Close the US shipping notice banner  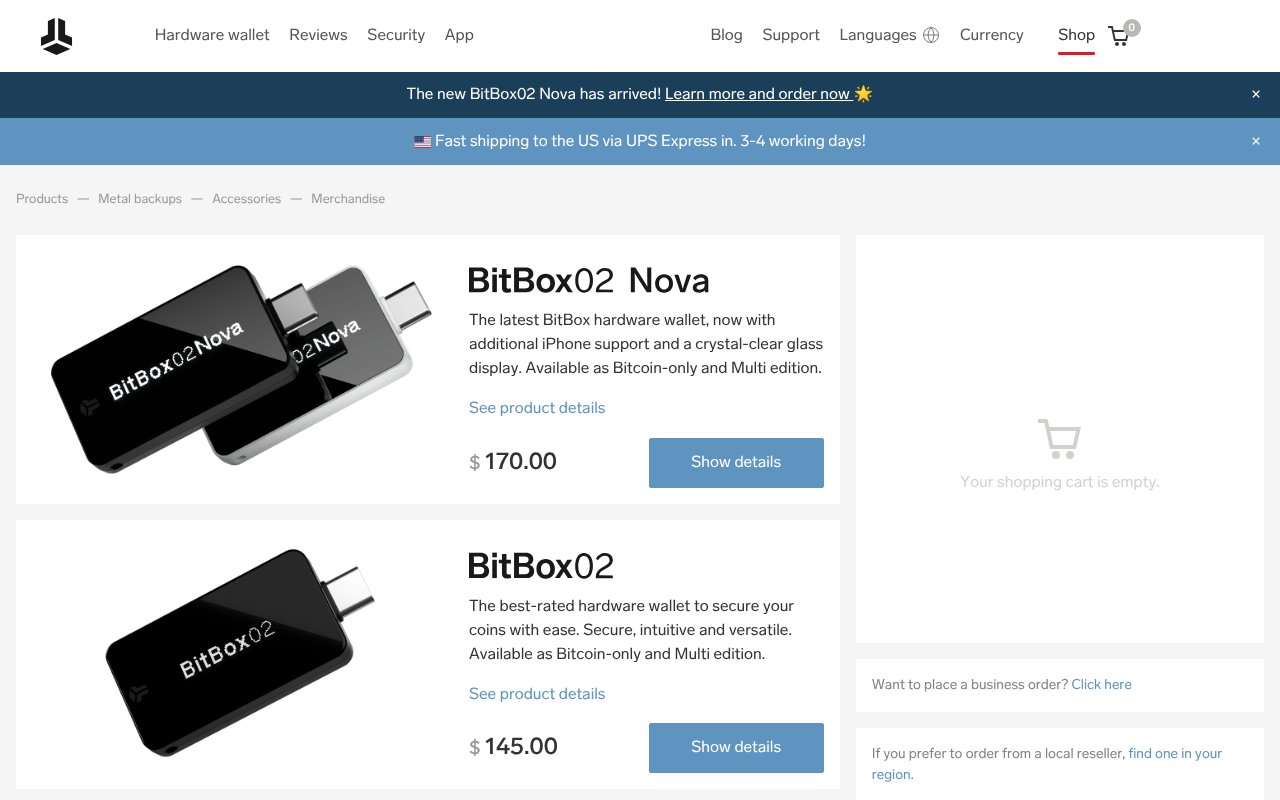(x=1255, y=141)
